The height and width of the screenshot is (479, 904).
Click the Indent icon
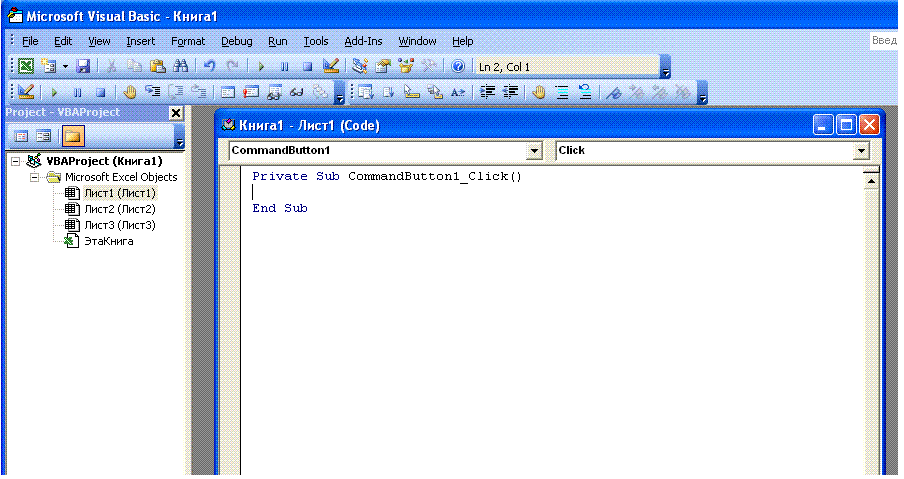pos(487,92)
